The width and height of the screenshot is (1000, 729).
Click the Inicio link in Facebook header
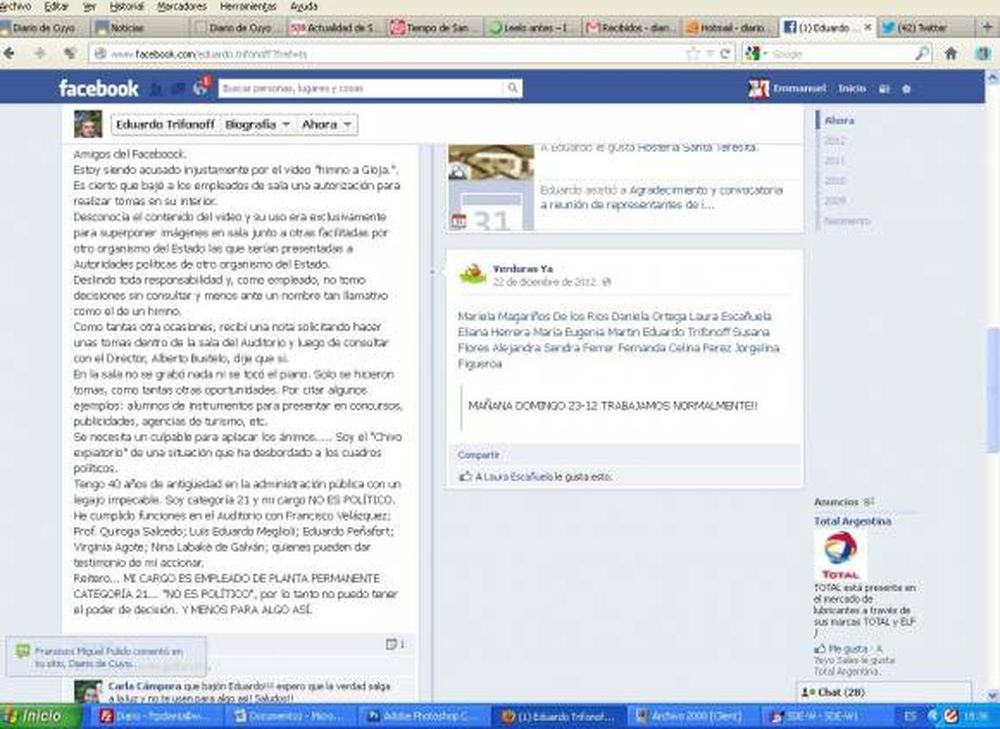[x=852, y=89]
